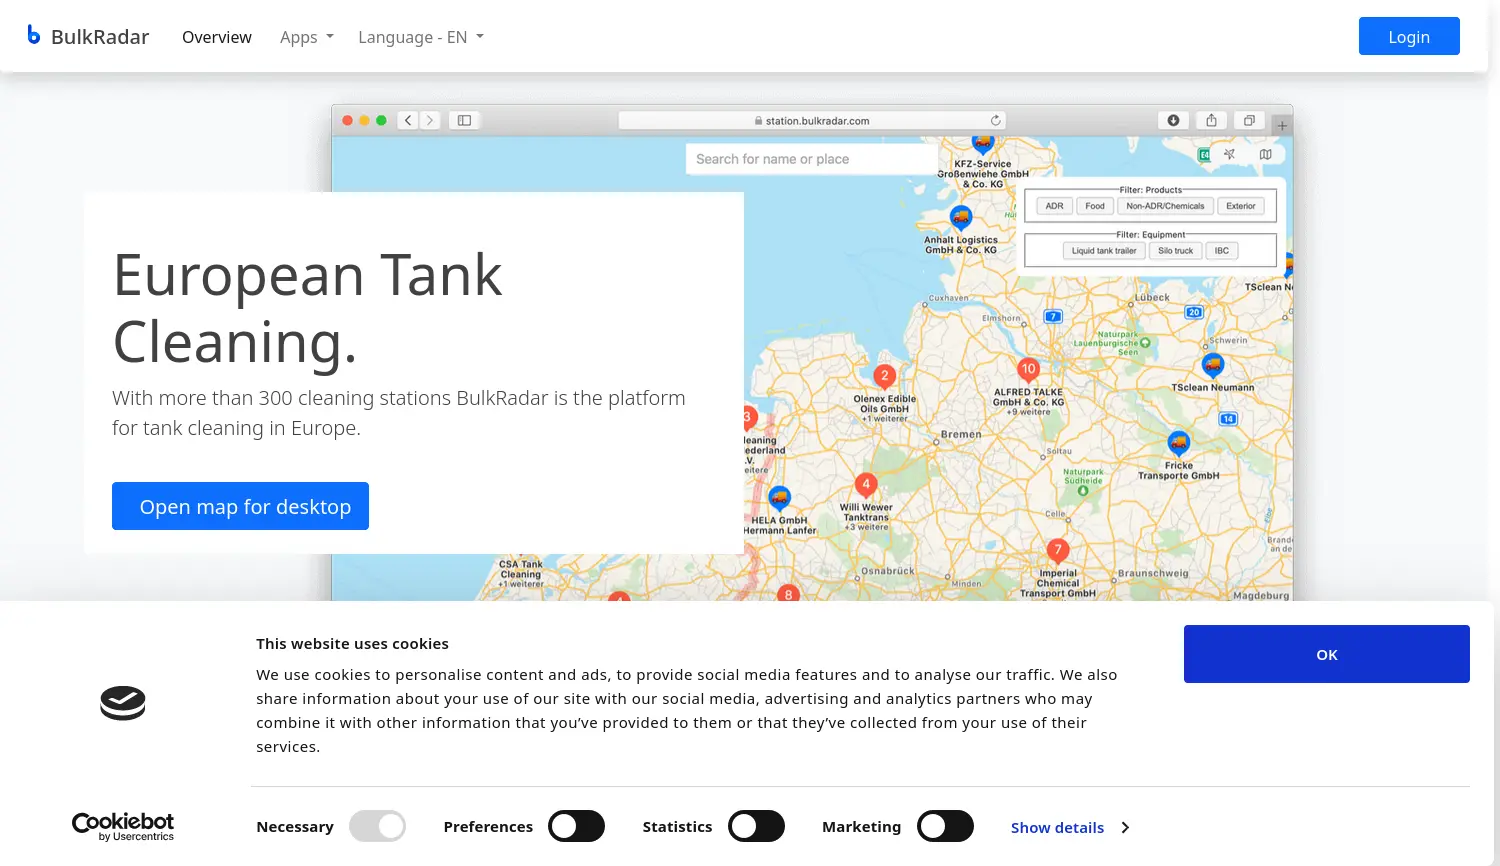Select Overview in the navigation bar
1500x866 pixels.
[x=216, y=37]
